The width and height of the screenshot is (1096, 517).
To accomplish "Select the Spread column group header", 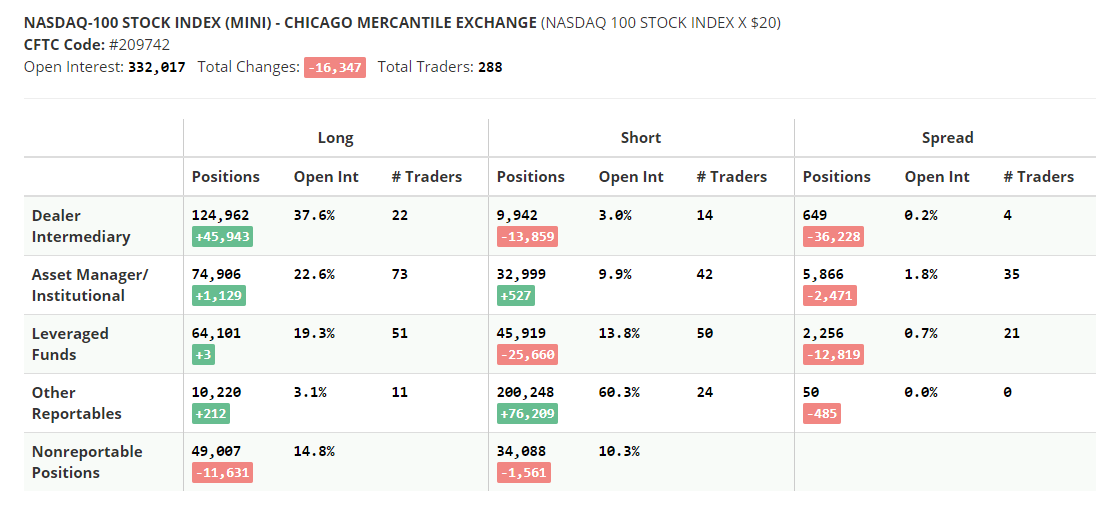I will [947, 138].
